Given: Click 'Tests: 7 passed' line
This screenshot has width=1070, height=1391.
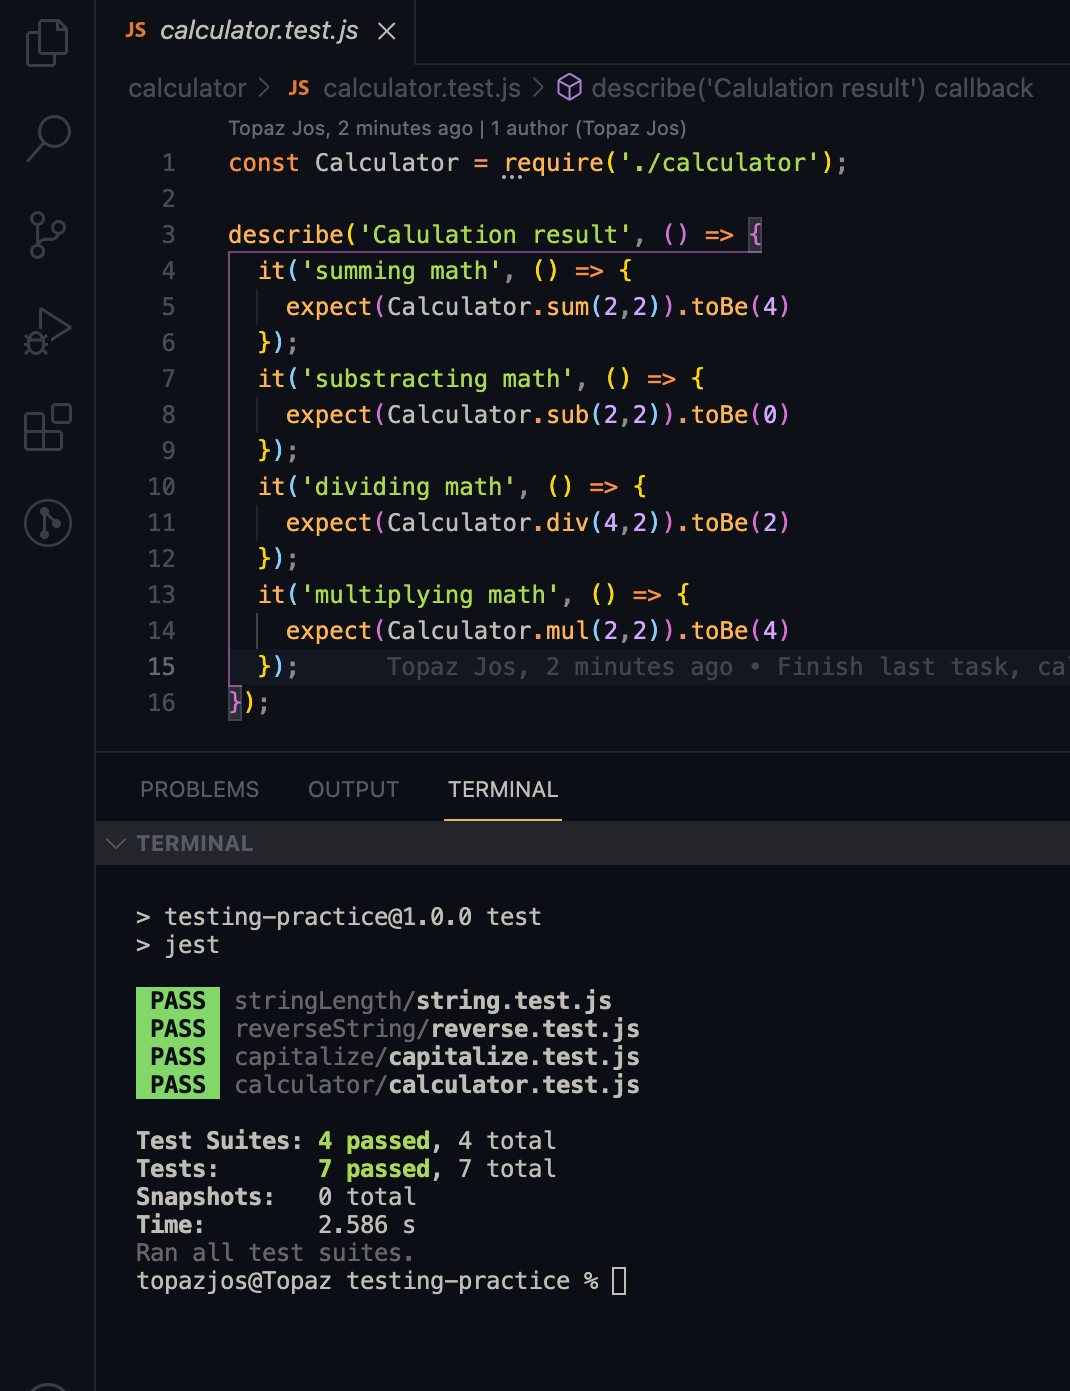Looking at the screenshot, I should tap(346, 1169).
